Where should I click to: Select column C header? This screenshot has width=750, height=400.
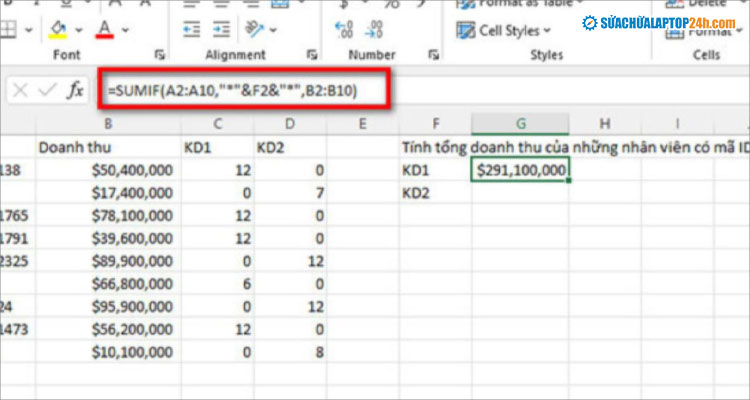[x=218, y=124]
